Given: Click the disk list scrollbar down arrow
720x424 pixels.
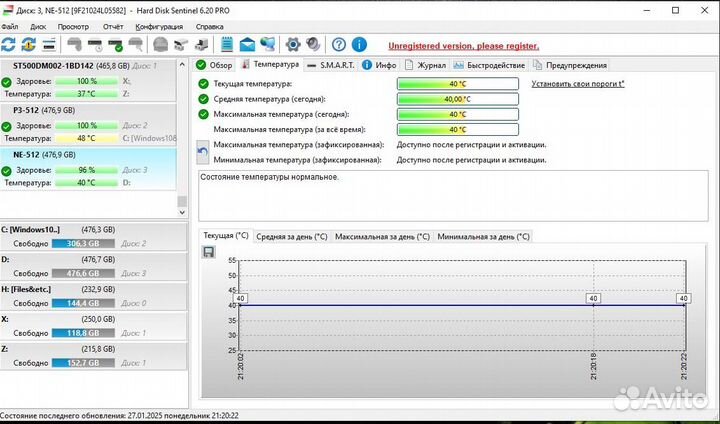Looking at the screenshot, I should point(182,211).
